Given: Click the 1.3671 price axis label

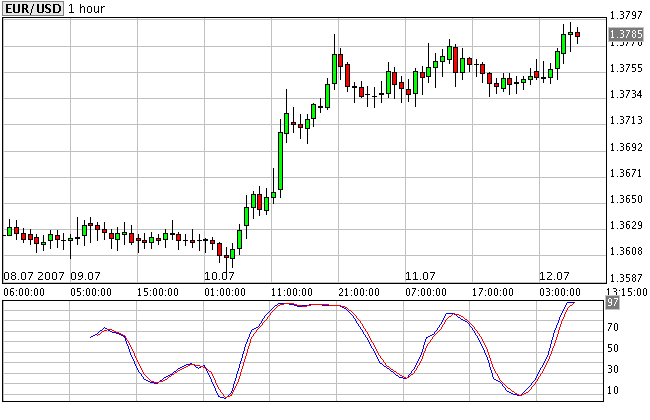Looking at the screenshot, I should point(626,173).
